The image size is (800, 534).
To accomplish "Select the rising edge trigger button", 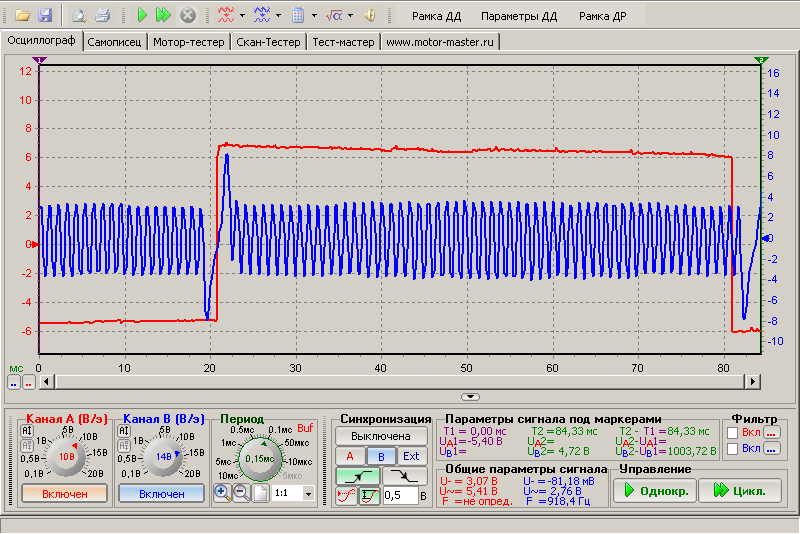I will [x=359, y=476].
